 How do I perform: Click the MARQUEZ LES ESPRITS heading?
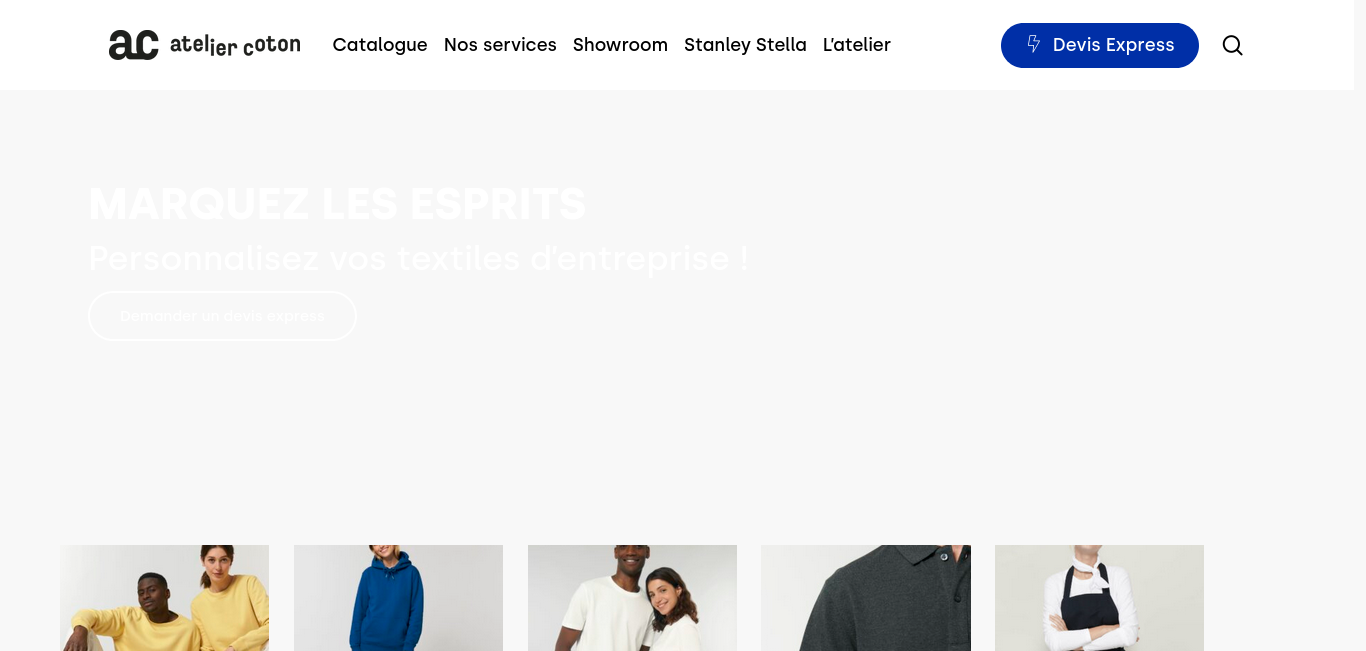click(x=337, y=204)
